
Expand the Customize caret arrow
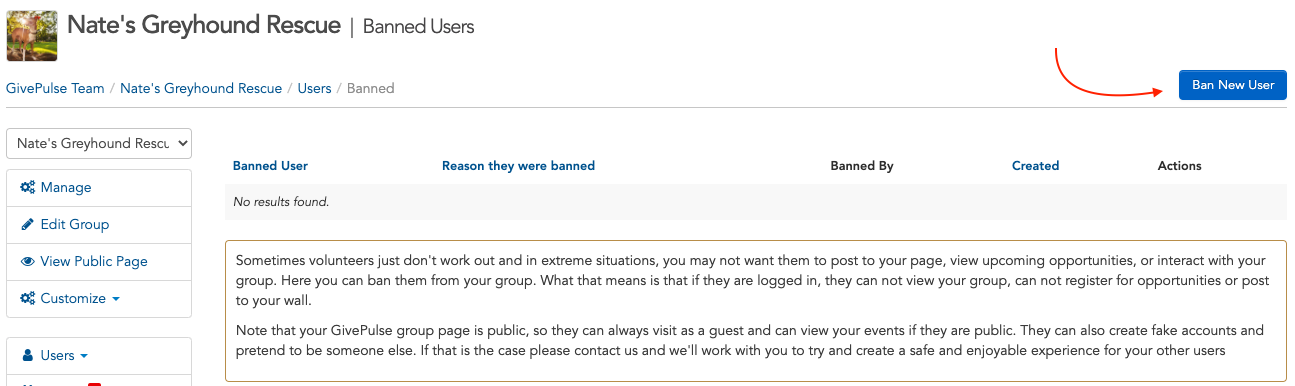(x=116, y=299)
